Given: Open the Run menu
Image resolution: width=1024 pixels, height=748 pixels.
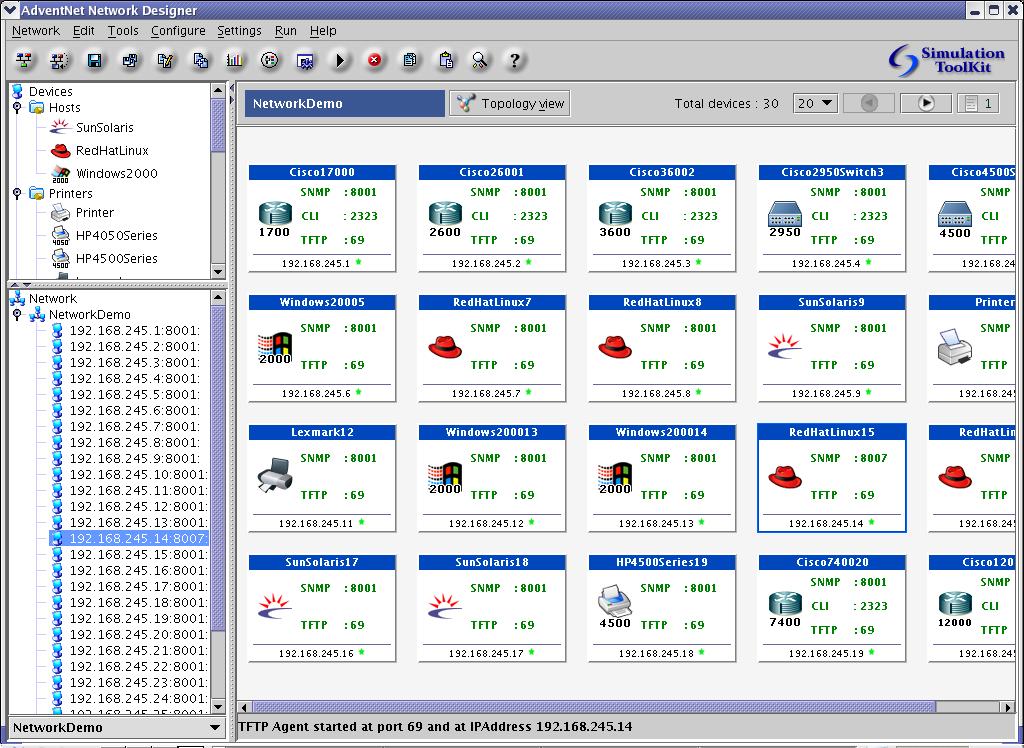Looking at the screenshot, I should (285, 31).
